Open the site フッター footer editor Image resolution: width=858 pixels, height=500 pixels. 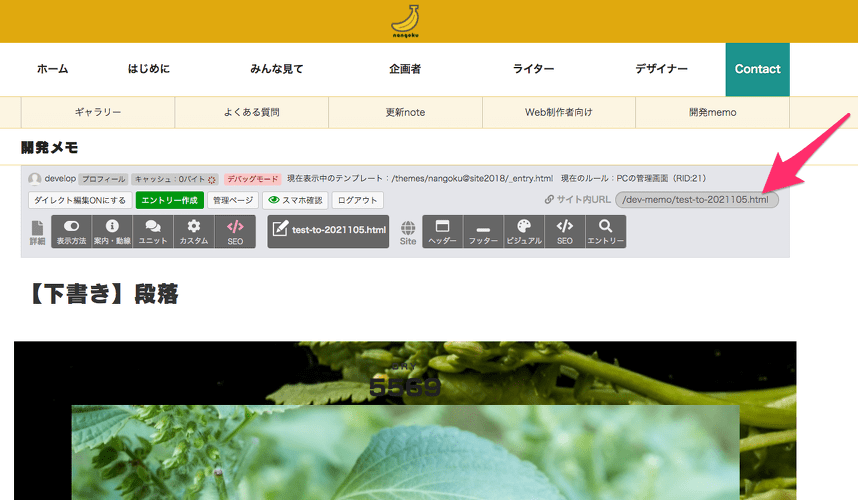coord(483,231)
